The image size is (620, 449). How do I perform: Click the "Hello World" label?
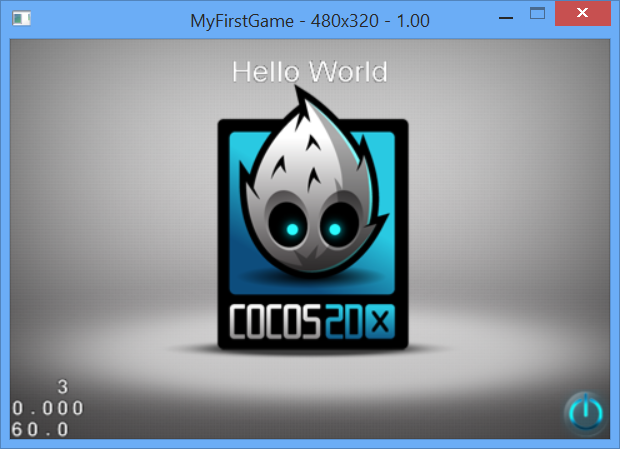(x=309, y=72)
